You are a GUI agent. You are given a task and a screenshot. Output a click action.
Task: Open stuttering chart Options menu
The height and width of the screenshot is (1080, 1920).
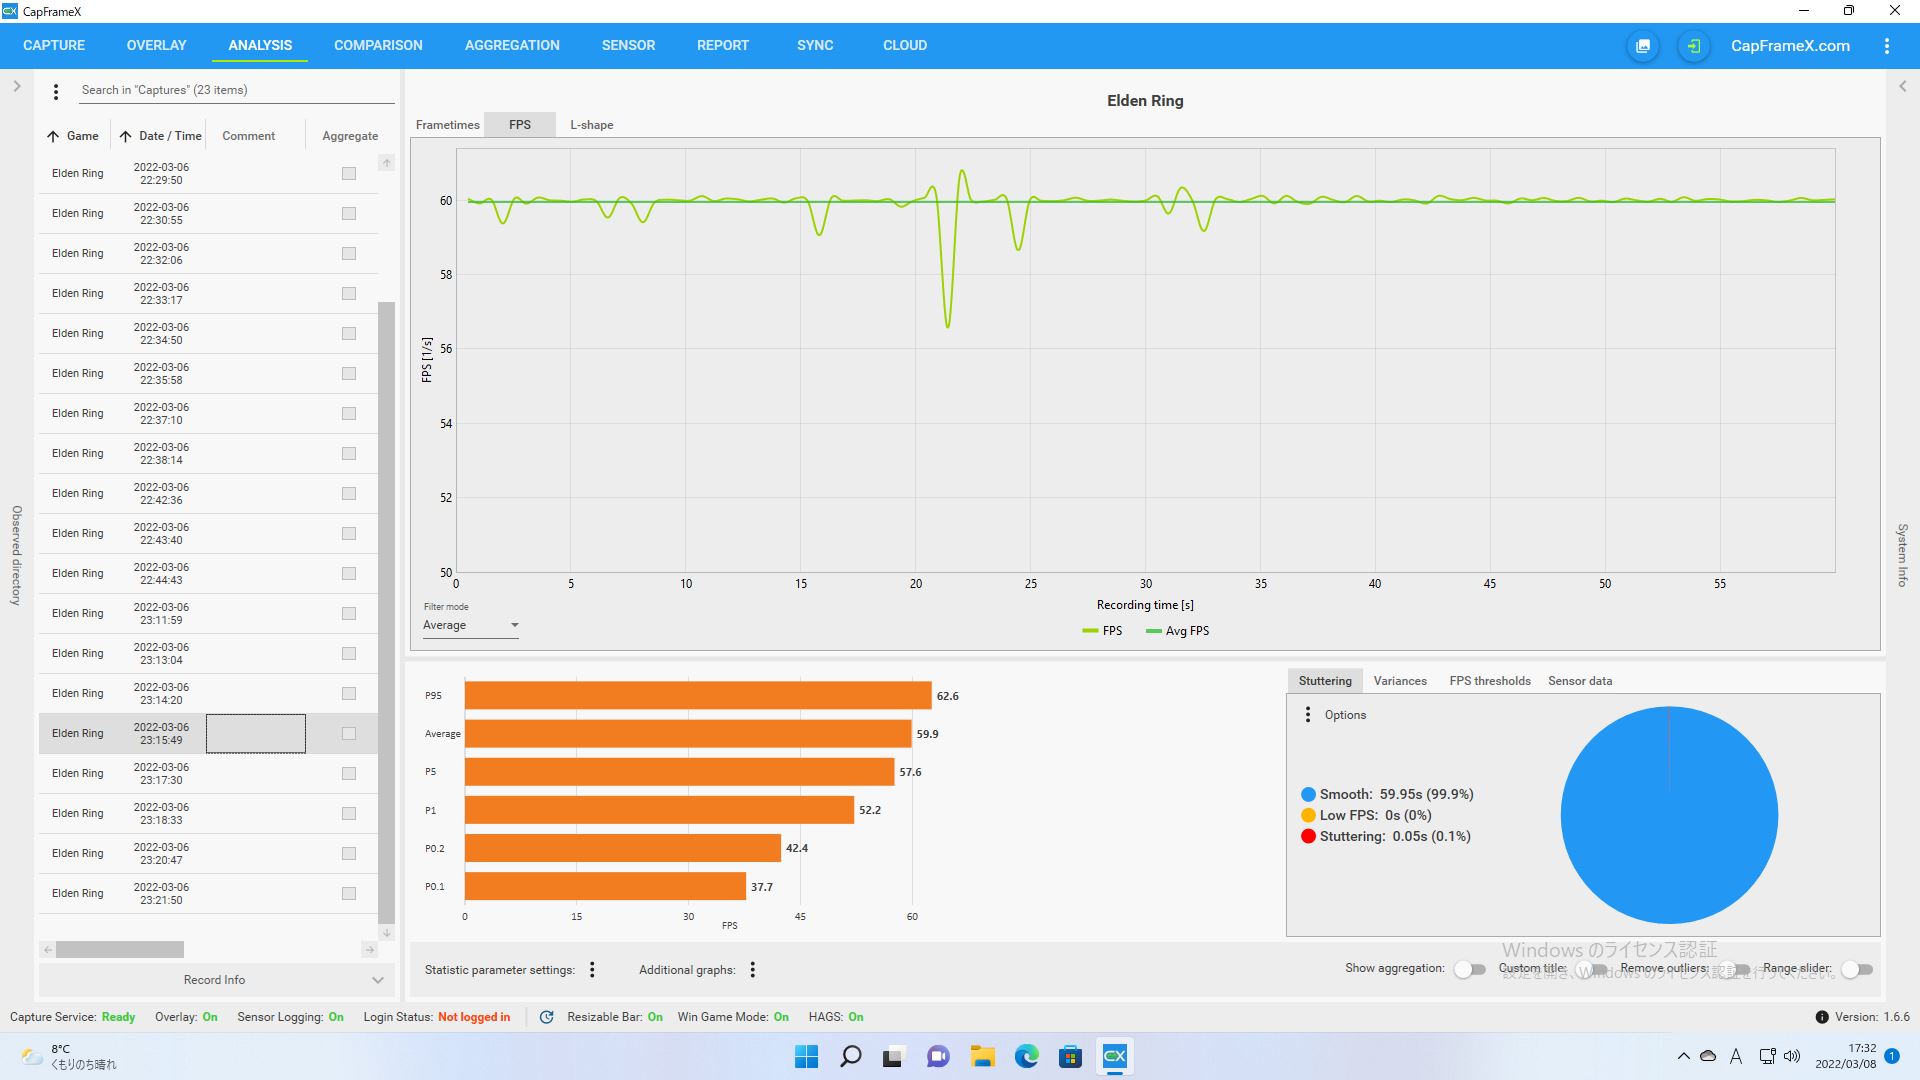tap(1308, 714)
